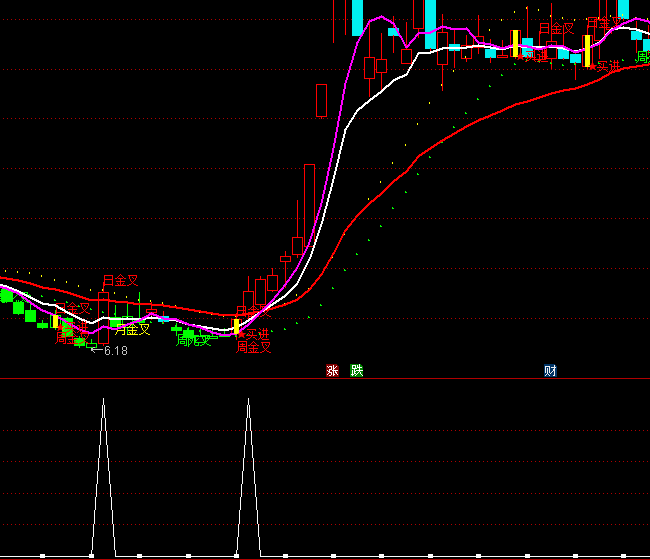The height and width of the screenshot is (560, 650).
Task: Click the 日金叉 label above the left candles
Action: pos(121,281)
